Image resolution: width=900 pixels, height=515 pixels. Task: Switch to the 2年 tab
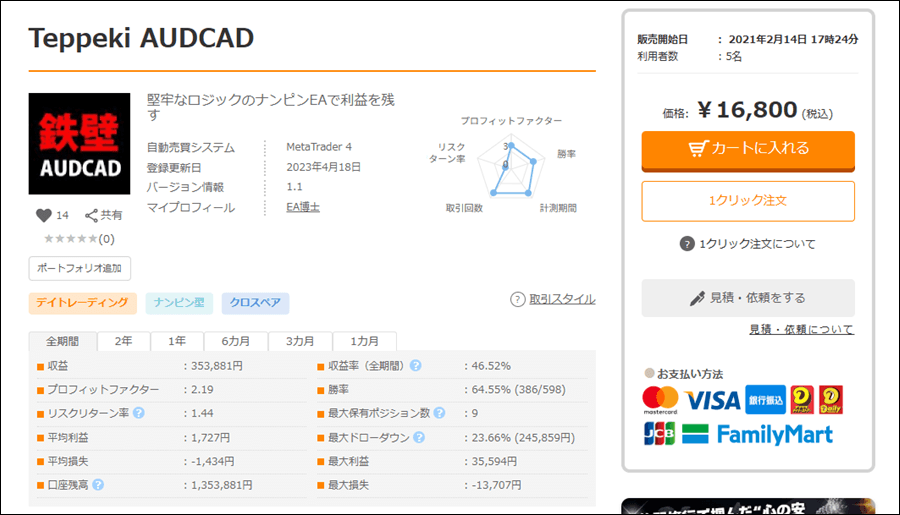(x=123, y=341)
